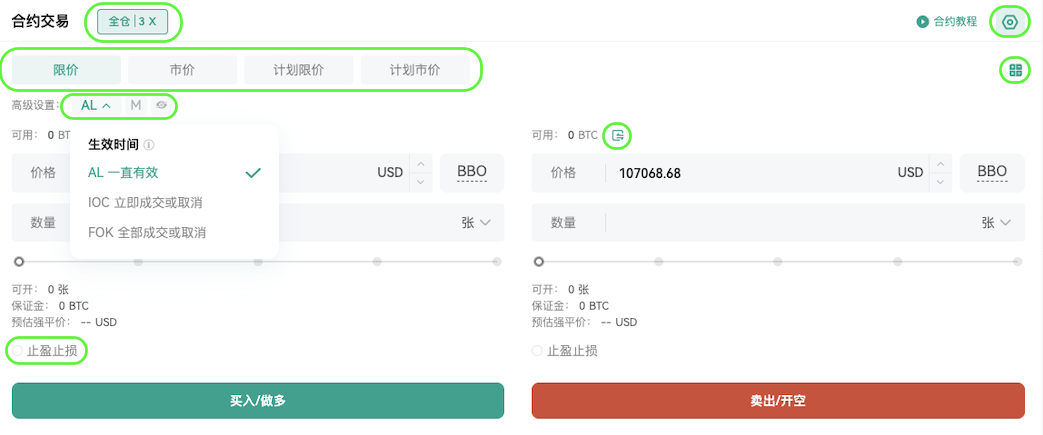Enable 止盈止损 on the sell side
This screenshot has height=435, width=1043.
click(x=564, y=351)
